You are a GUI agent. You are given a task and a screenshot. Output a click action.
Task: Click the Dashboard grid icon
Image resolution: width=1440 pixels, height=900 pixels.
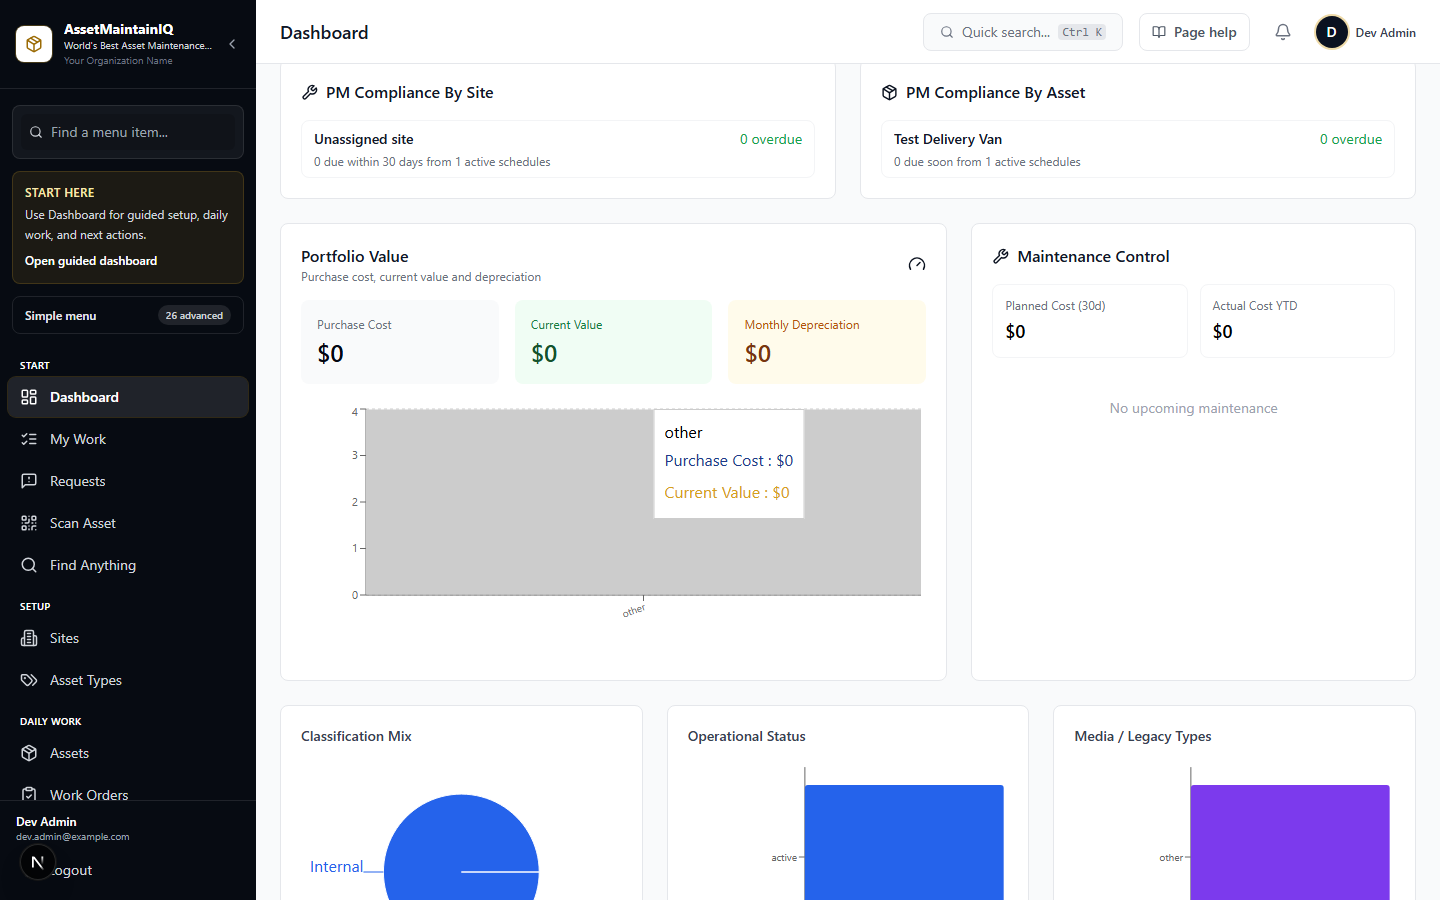click(29, 397)
